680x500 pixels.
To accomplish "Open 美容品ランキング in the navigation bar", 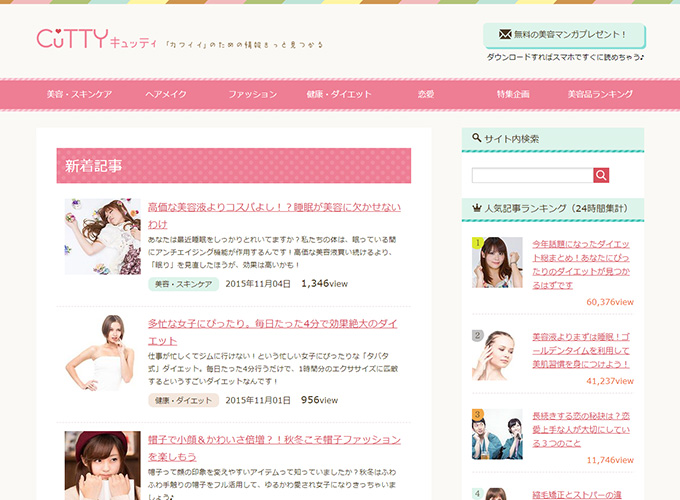I will pos(600,94).
